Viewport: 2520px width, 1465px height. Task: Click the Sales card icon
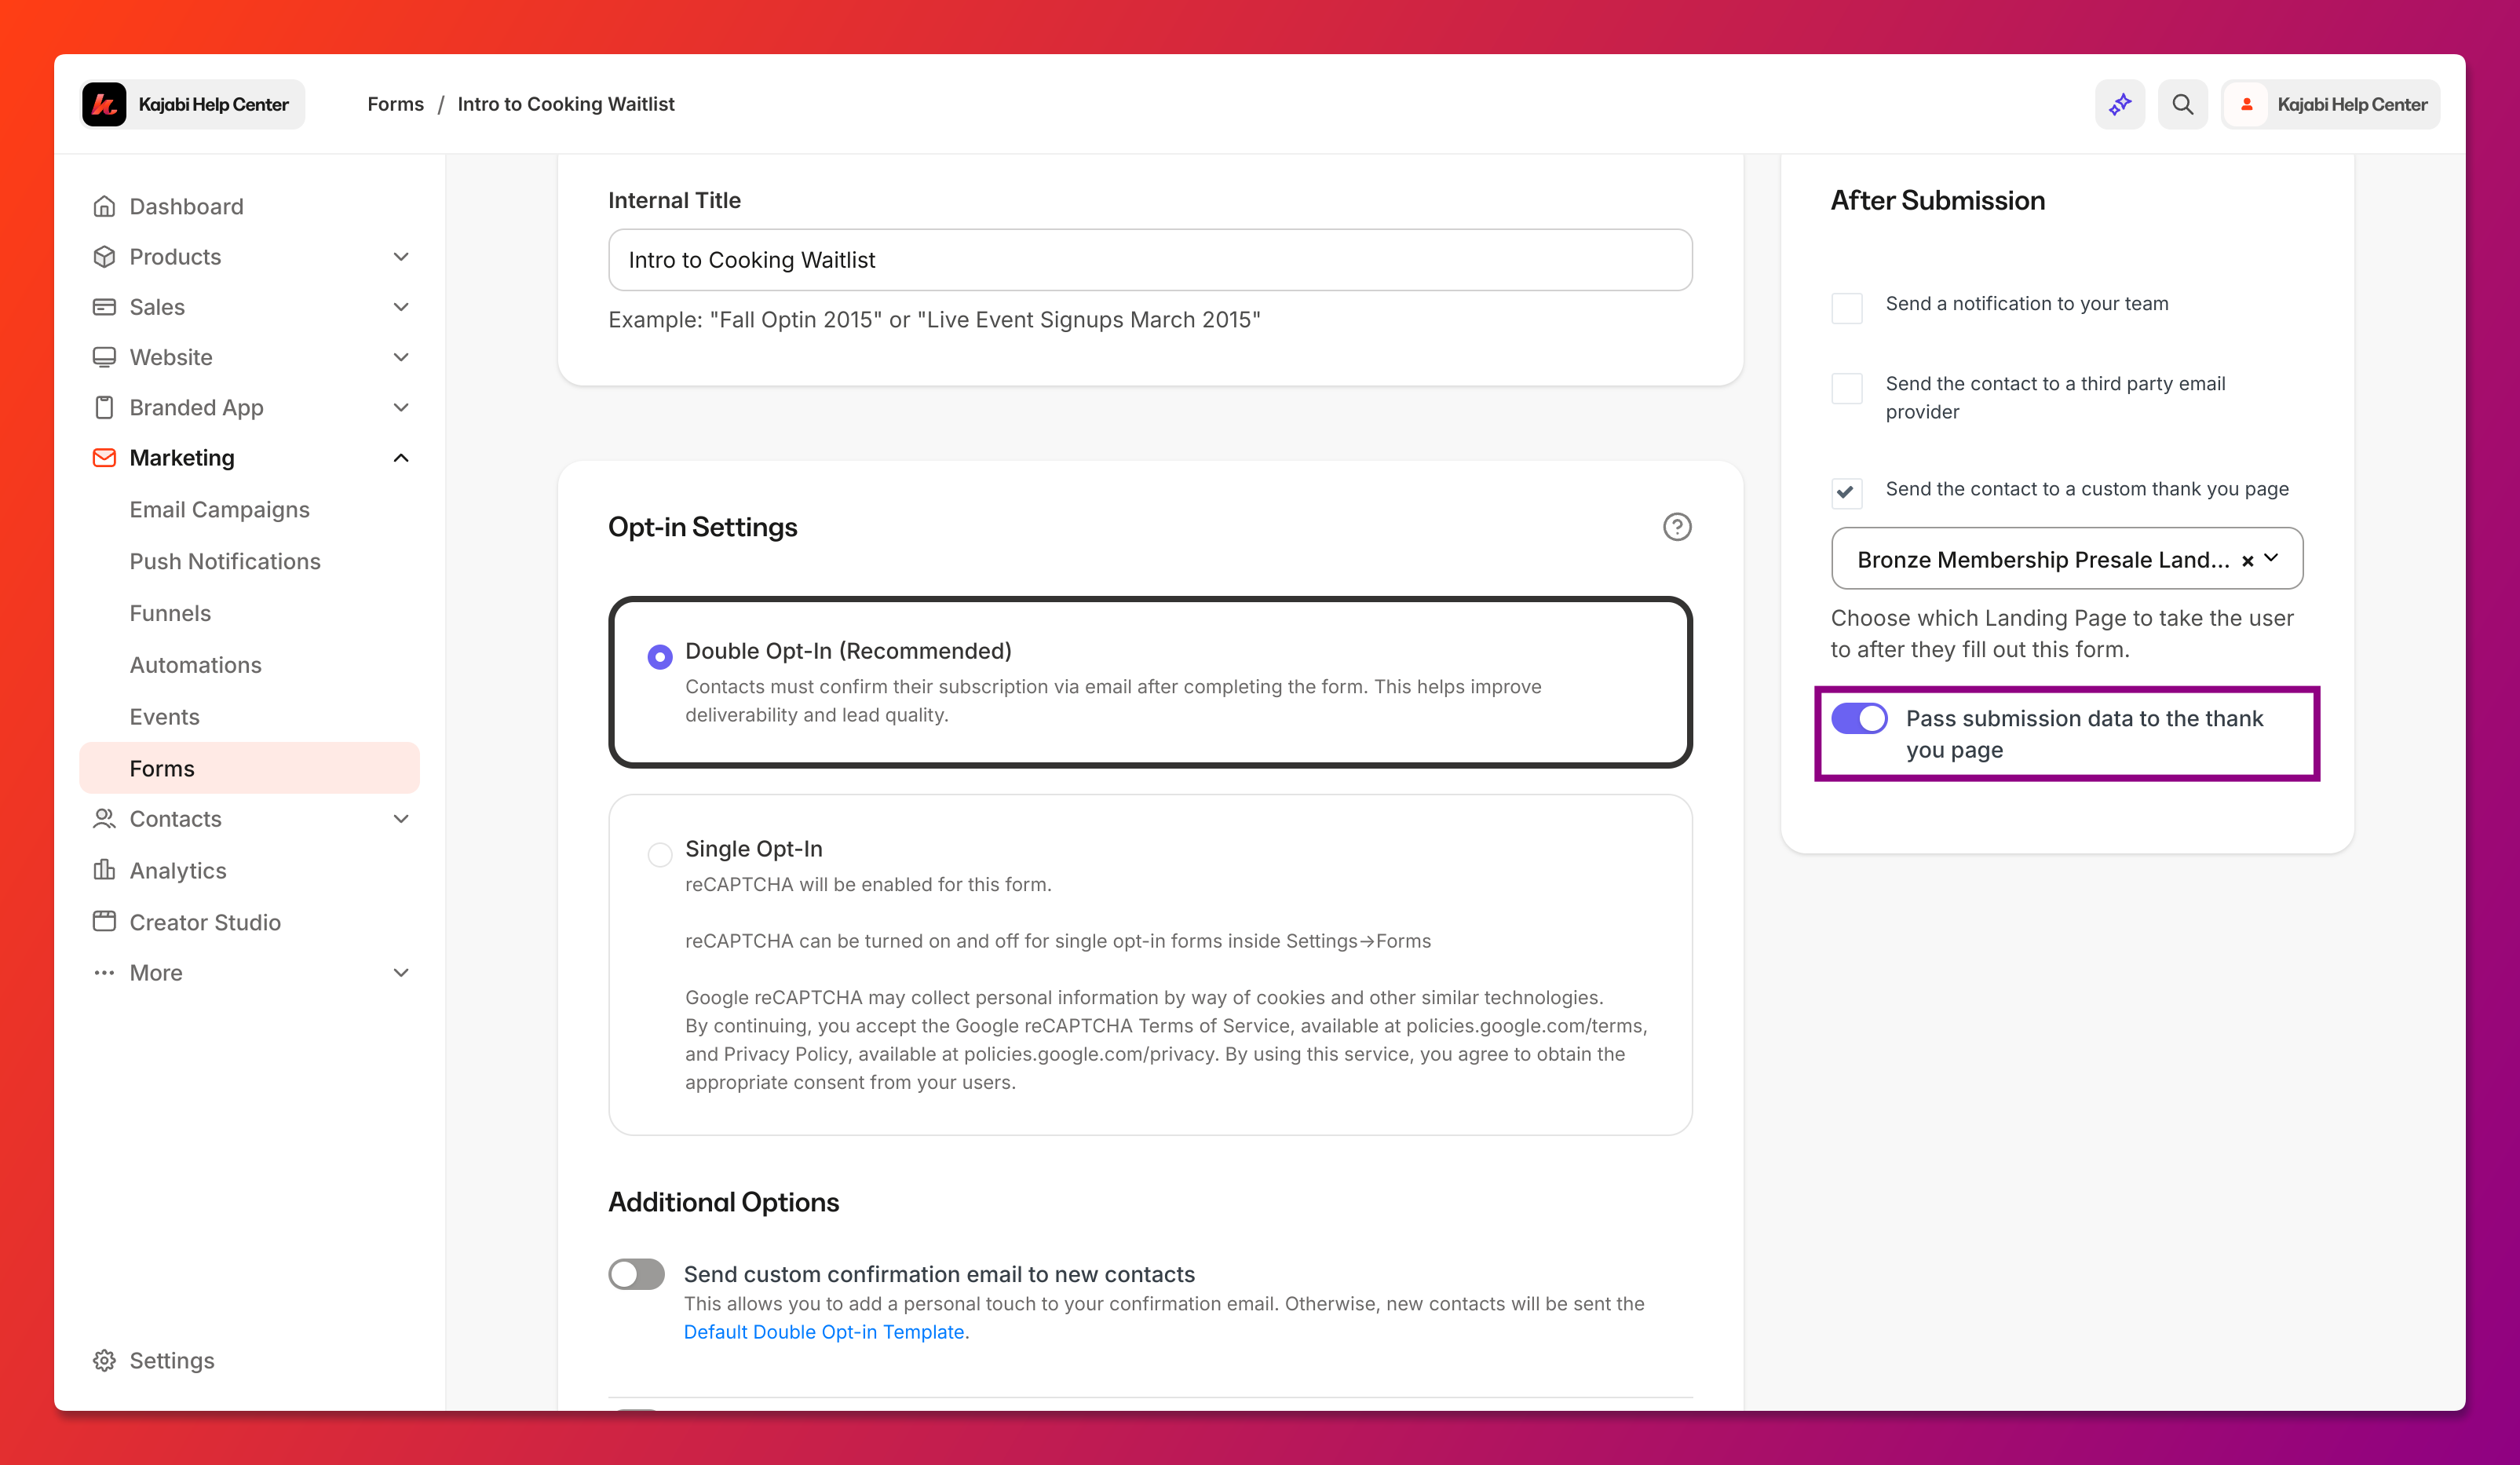click(104, 306)
